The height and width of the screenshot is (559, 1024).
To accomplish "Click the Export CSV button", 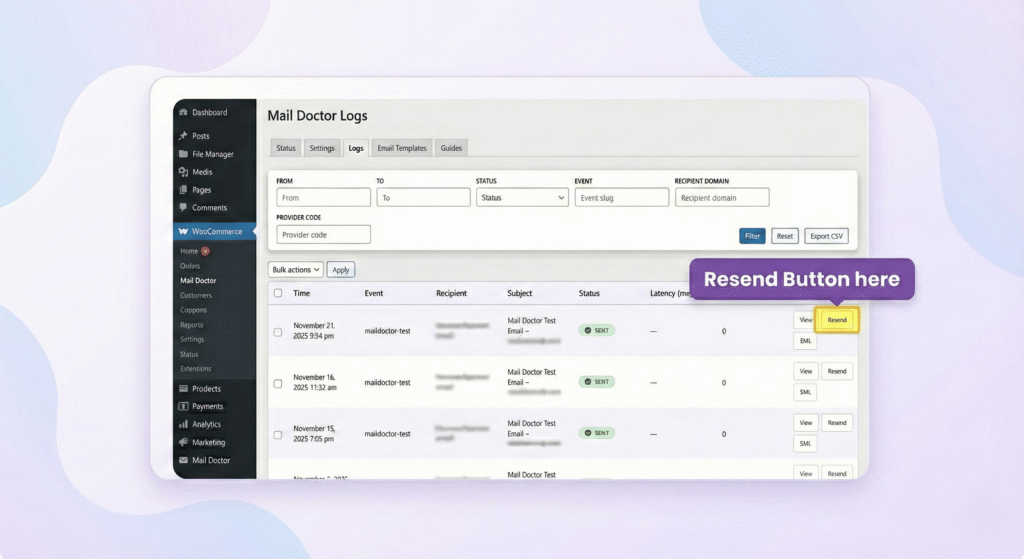I will pos(826,236).
